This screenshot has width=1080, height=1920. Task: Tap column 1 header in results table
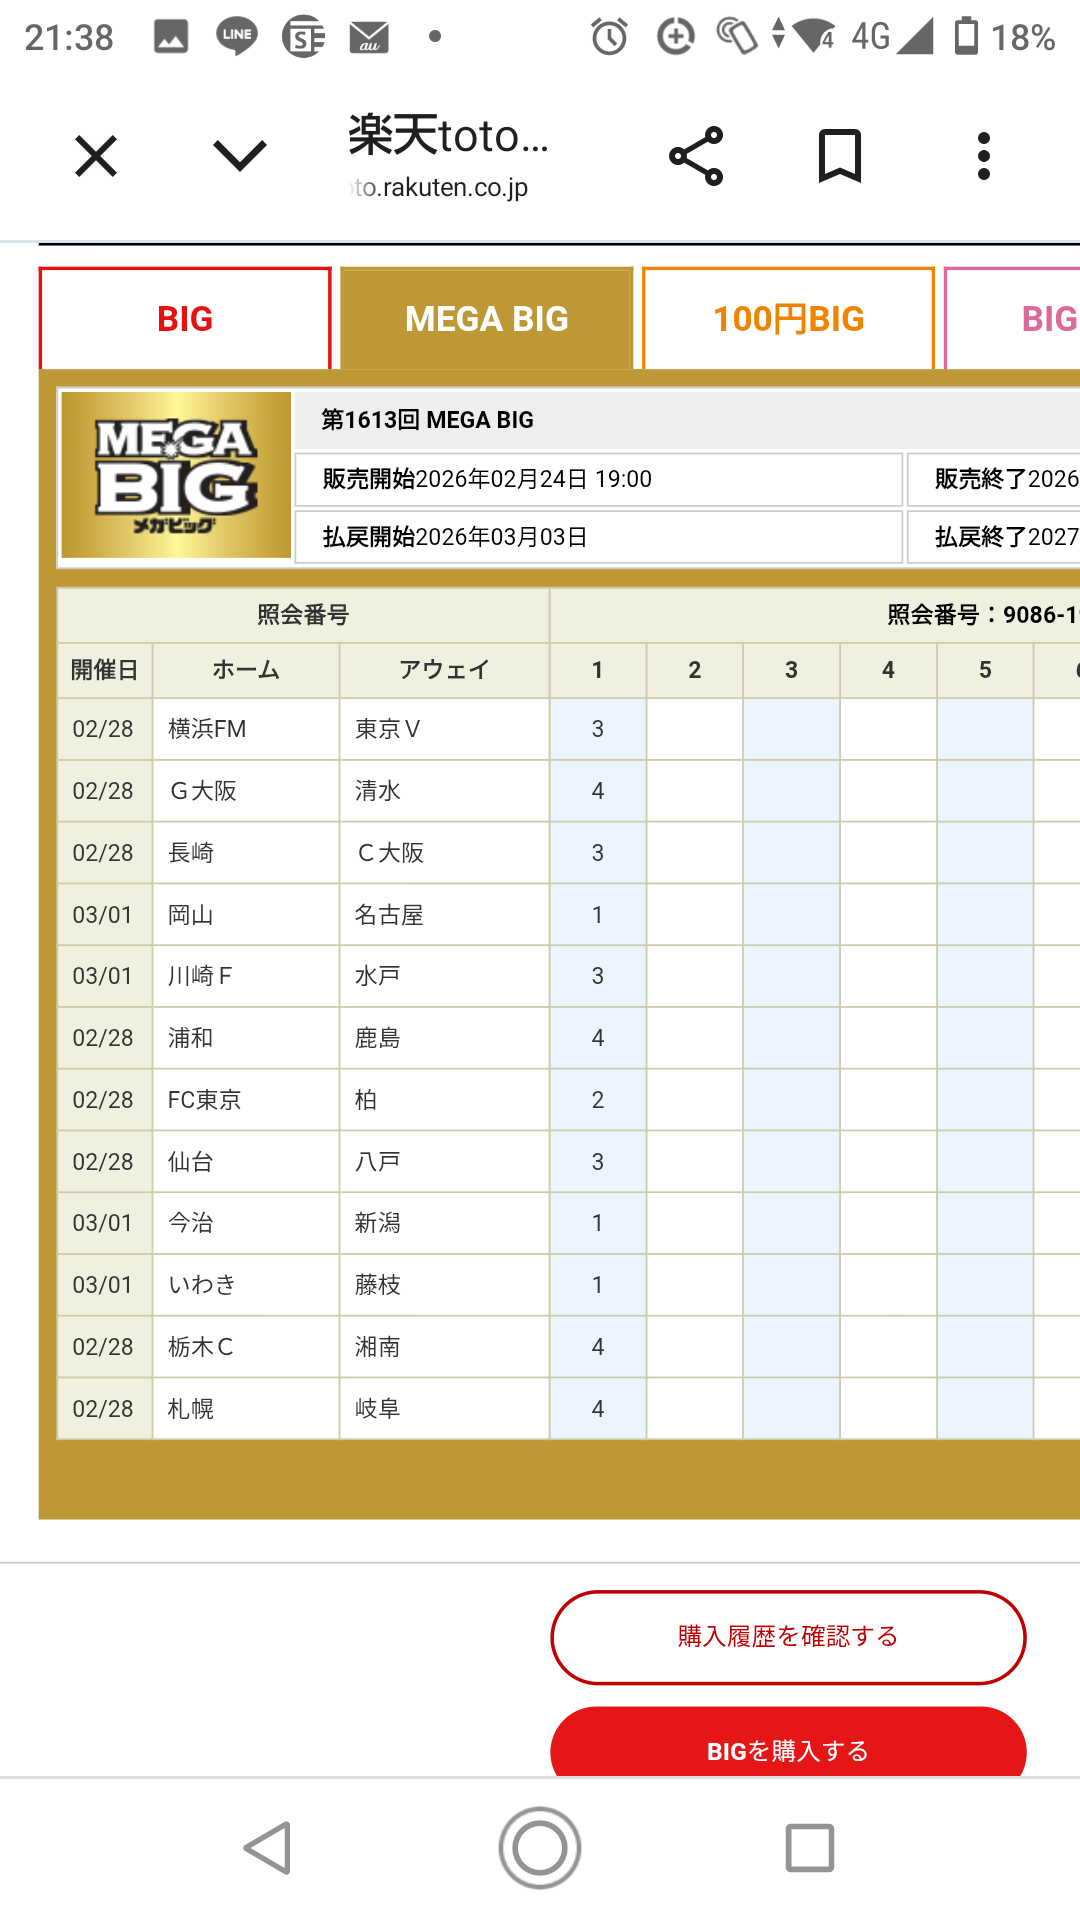[x=597, y=670]
